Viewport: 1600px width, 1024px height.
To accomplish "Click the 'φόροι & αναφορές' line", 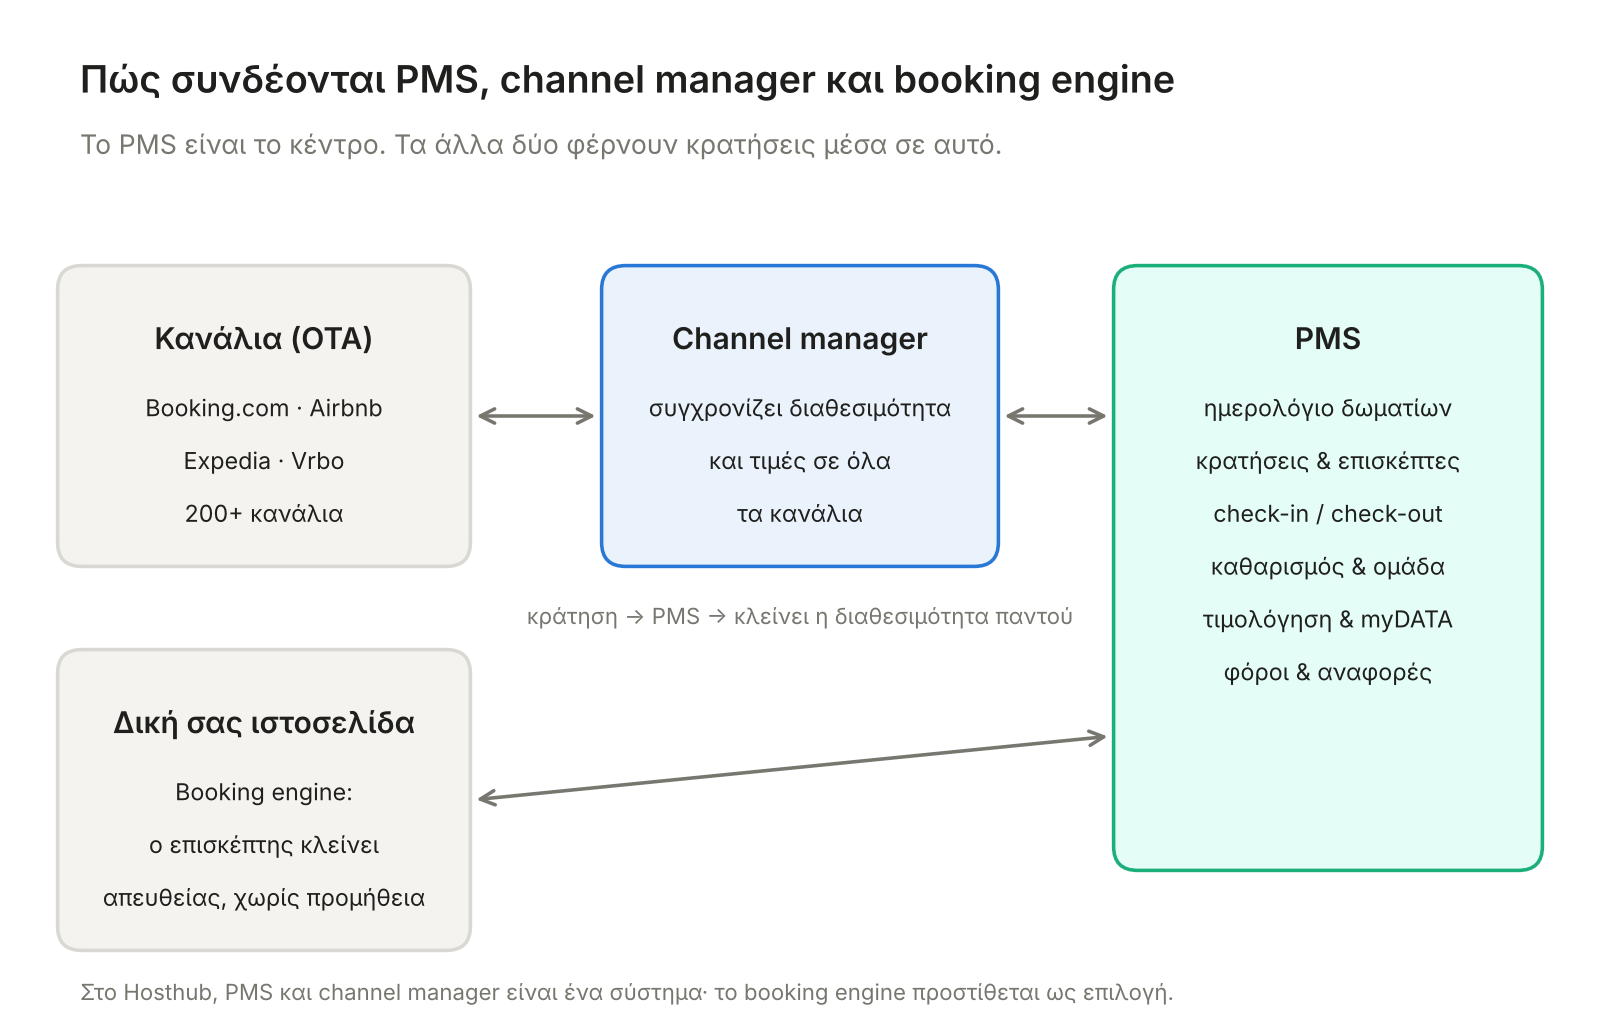I will point(1328,673).
